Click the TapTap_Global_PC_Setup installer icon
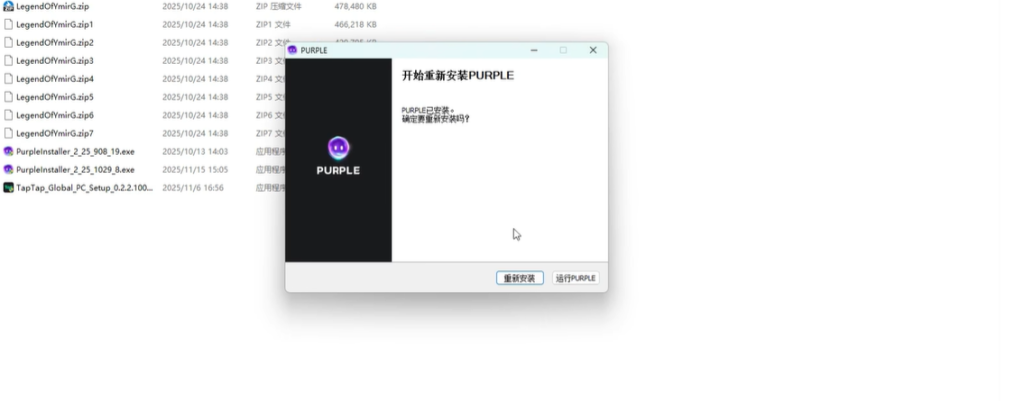Viewport: 1024px width, 401px height. click(x=8, y=187)
